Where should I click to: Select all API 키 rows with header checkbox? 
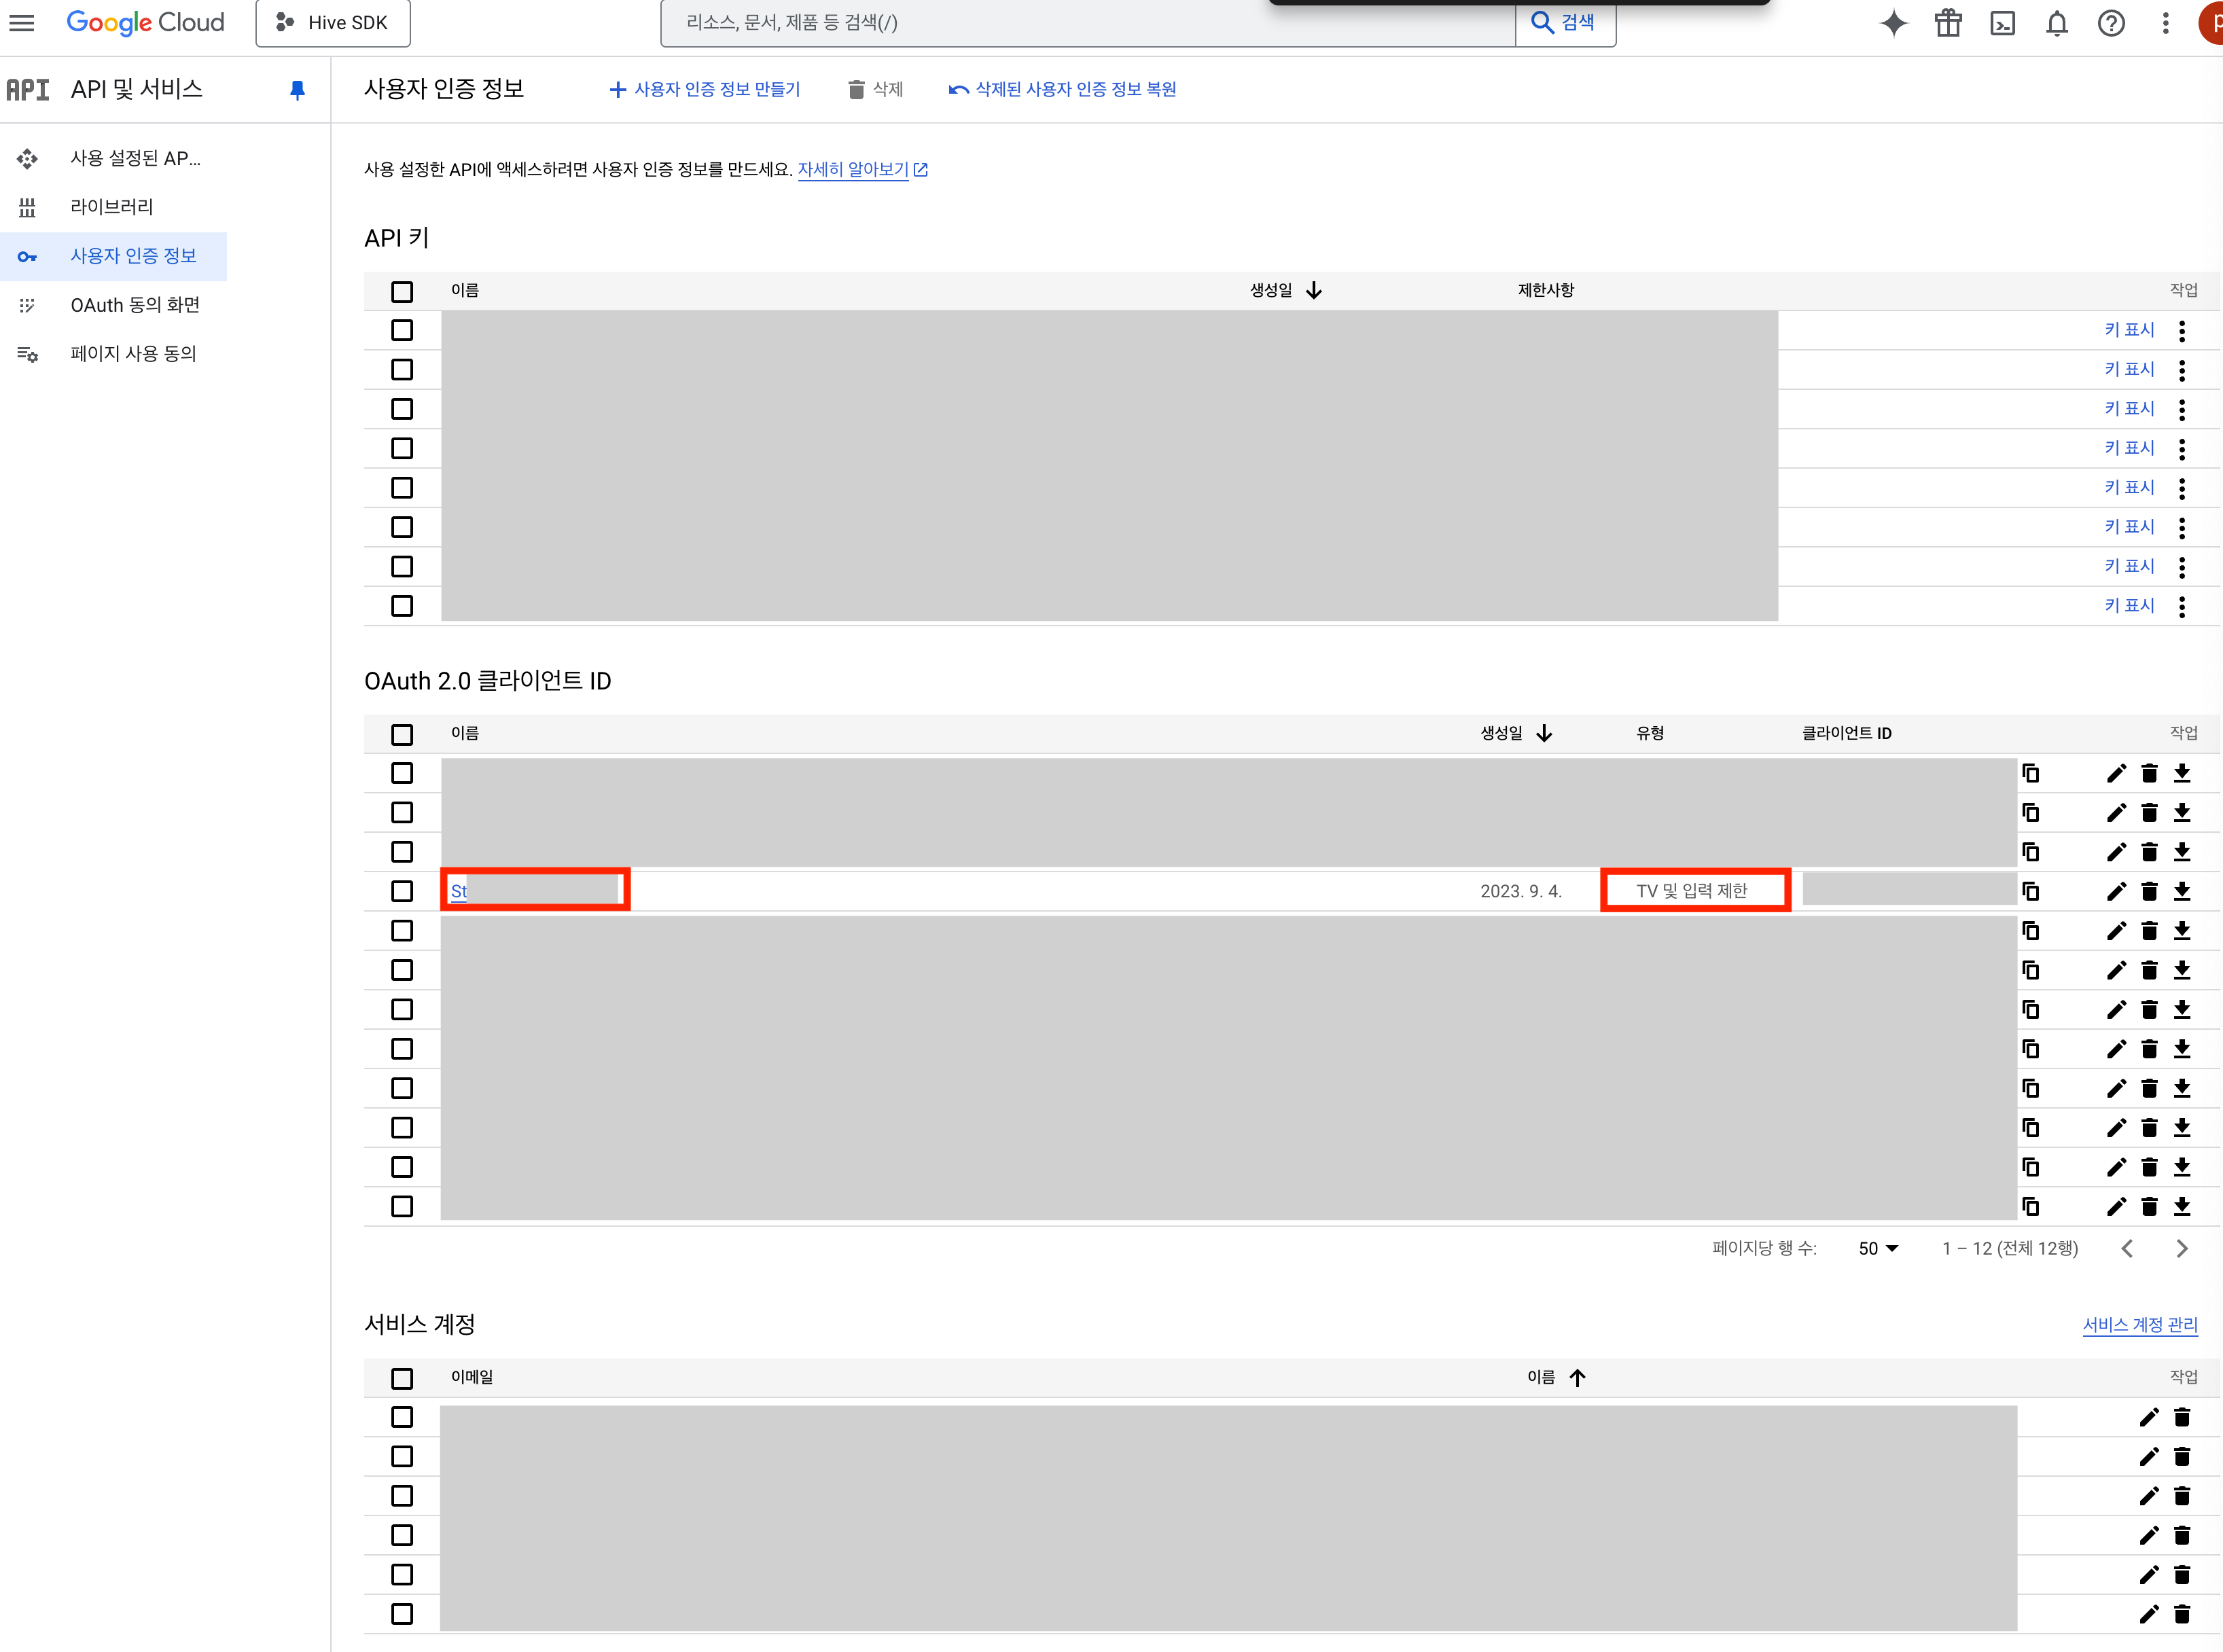(402, 292)
